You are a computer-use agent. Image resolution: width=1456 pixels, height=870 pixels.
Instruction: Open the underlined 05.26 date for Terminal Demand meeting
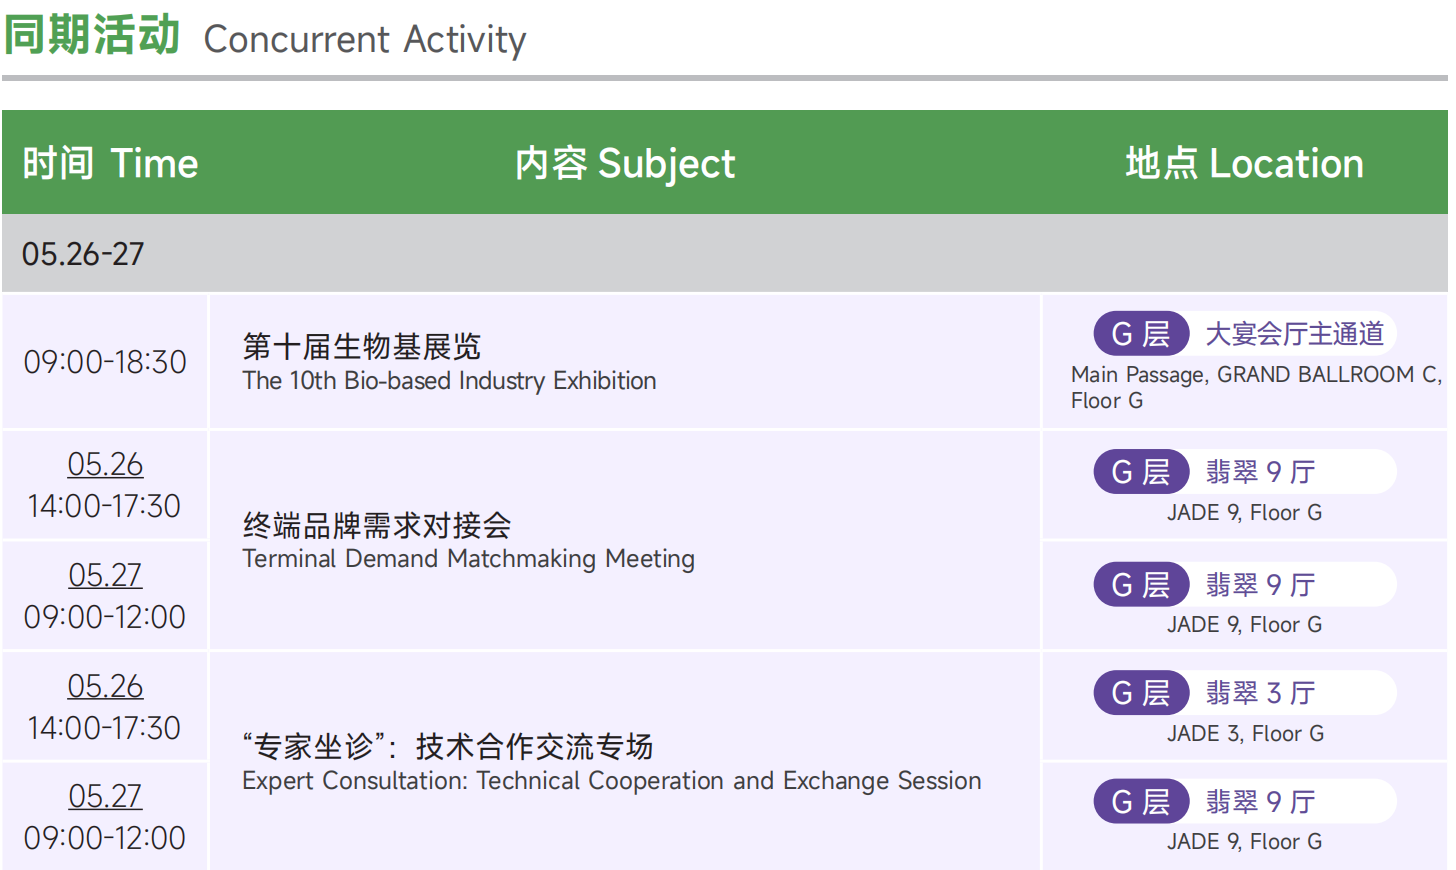pyautogui.click(x=105, y=465)
